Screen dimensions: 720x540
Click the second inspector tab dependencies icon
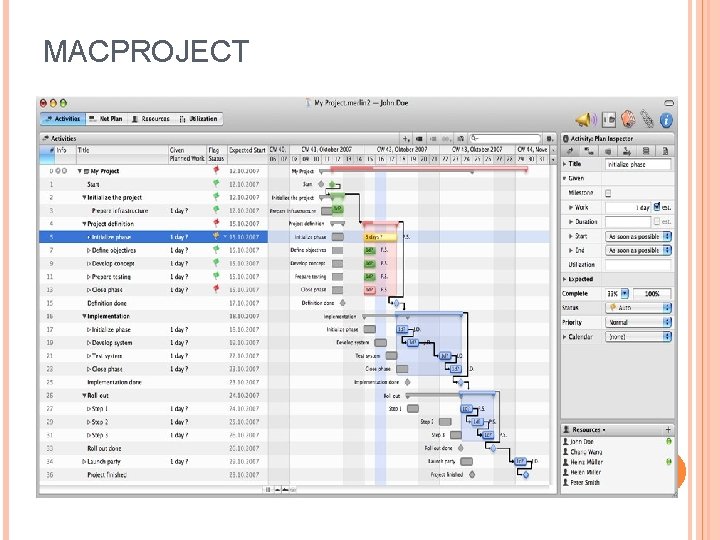(x=589, y=151)
